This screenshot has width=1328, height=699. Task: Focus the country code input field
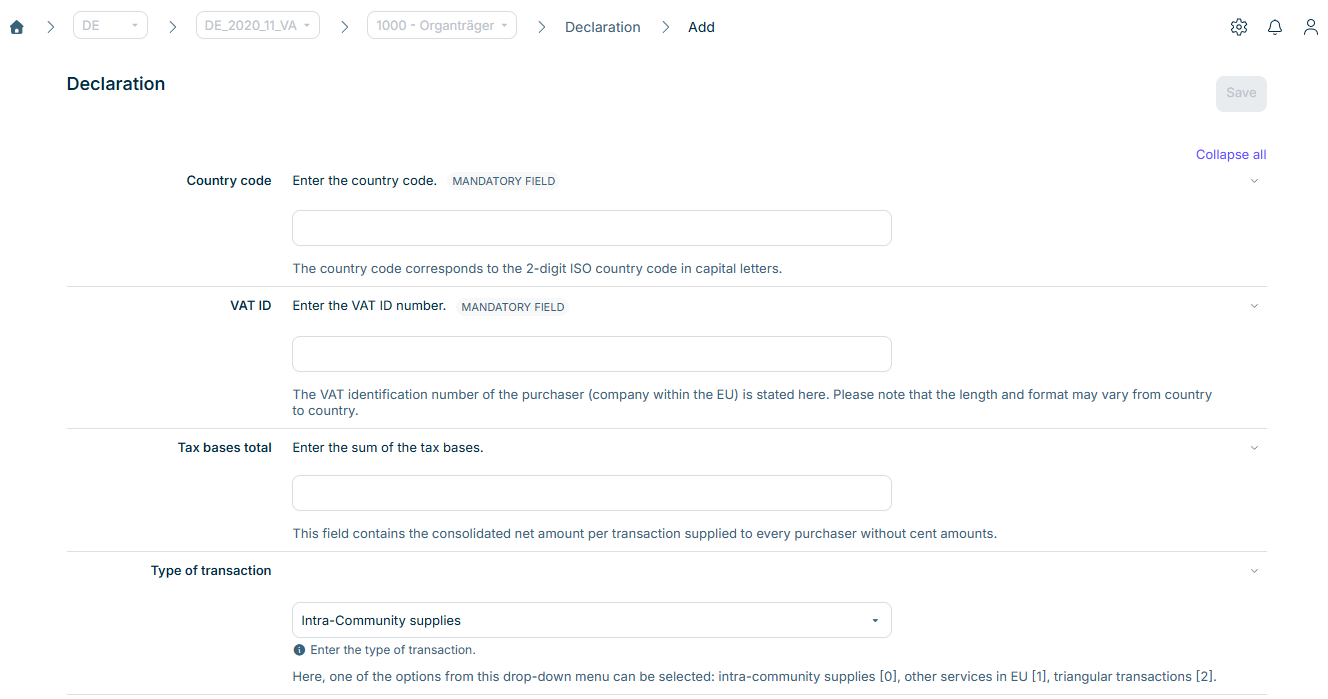pyautogui.click(x=591, y=228)
